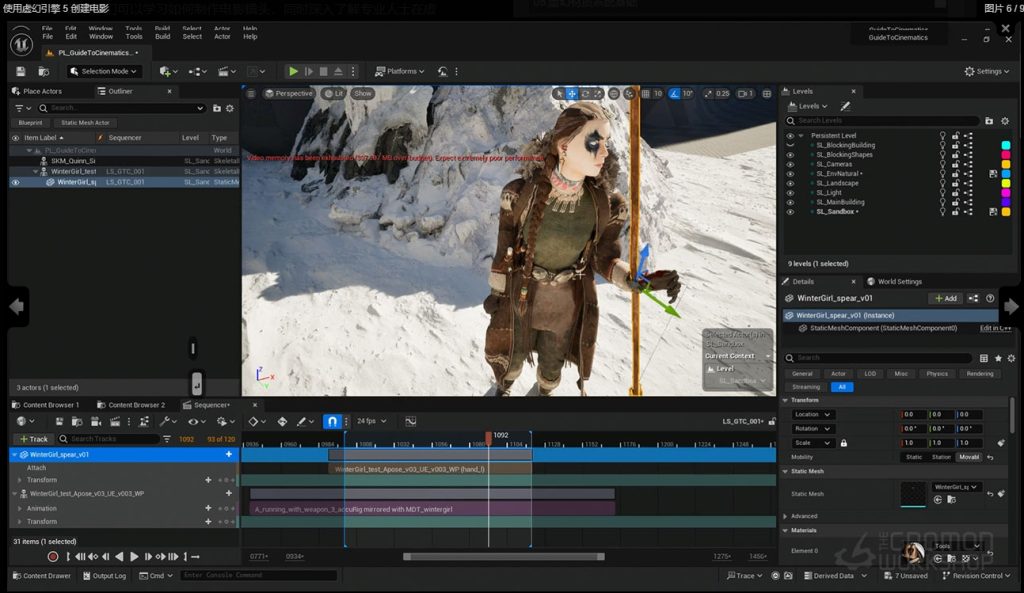Open Settings dropdown at top right
The image size is (1024, 593).
coord(987,71)
